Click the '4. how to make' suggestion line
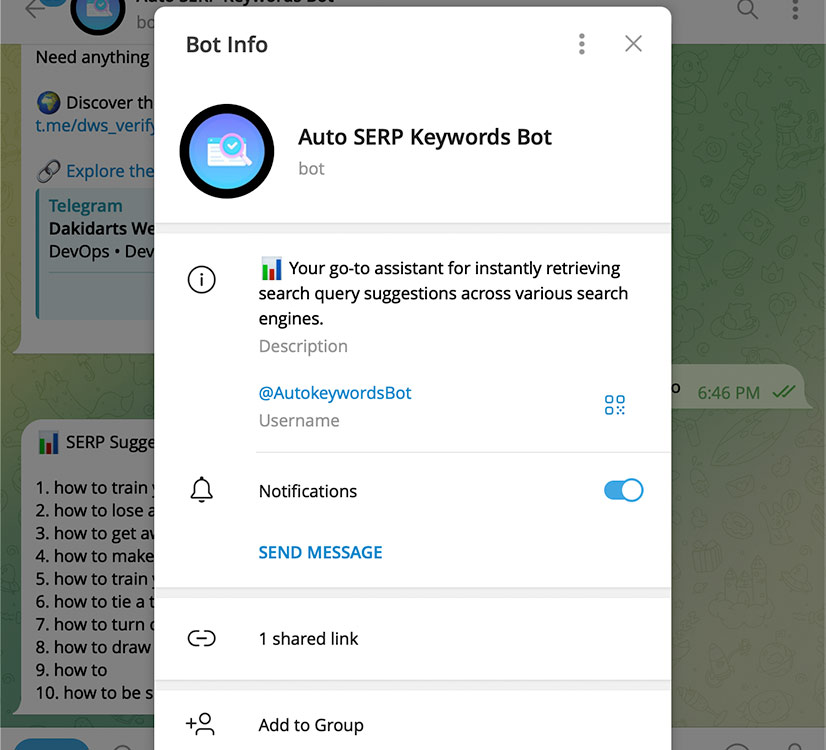This screenshot has width=826, height=750. point(95,556)
